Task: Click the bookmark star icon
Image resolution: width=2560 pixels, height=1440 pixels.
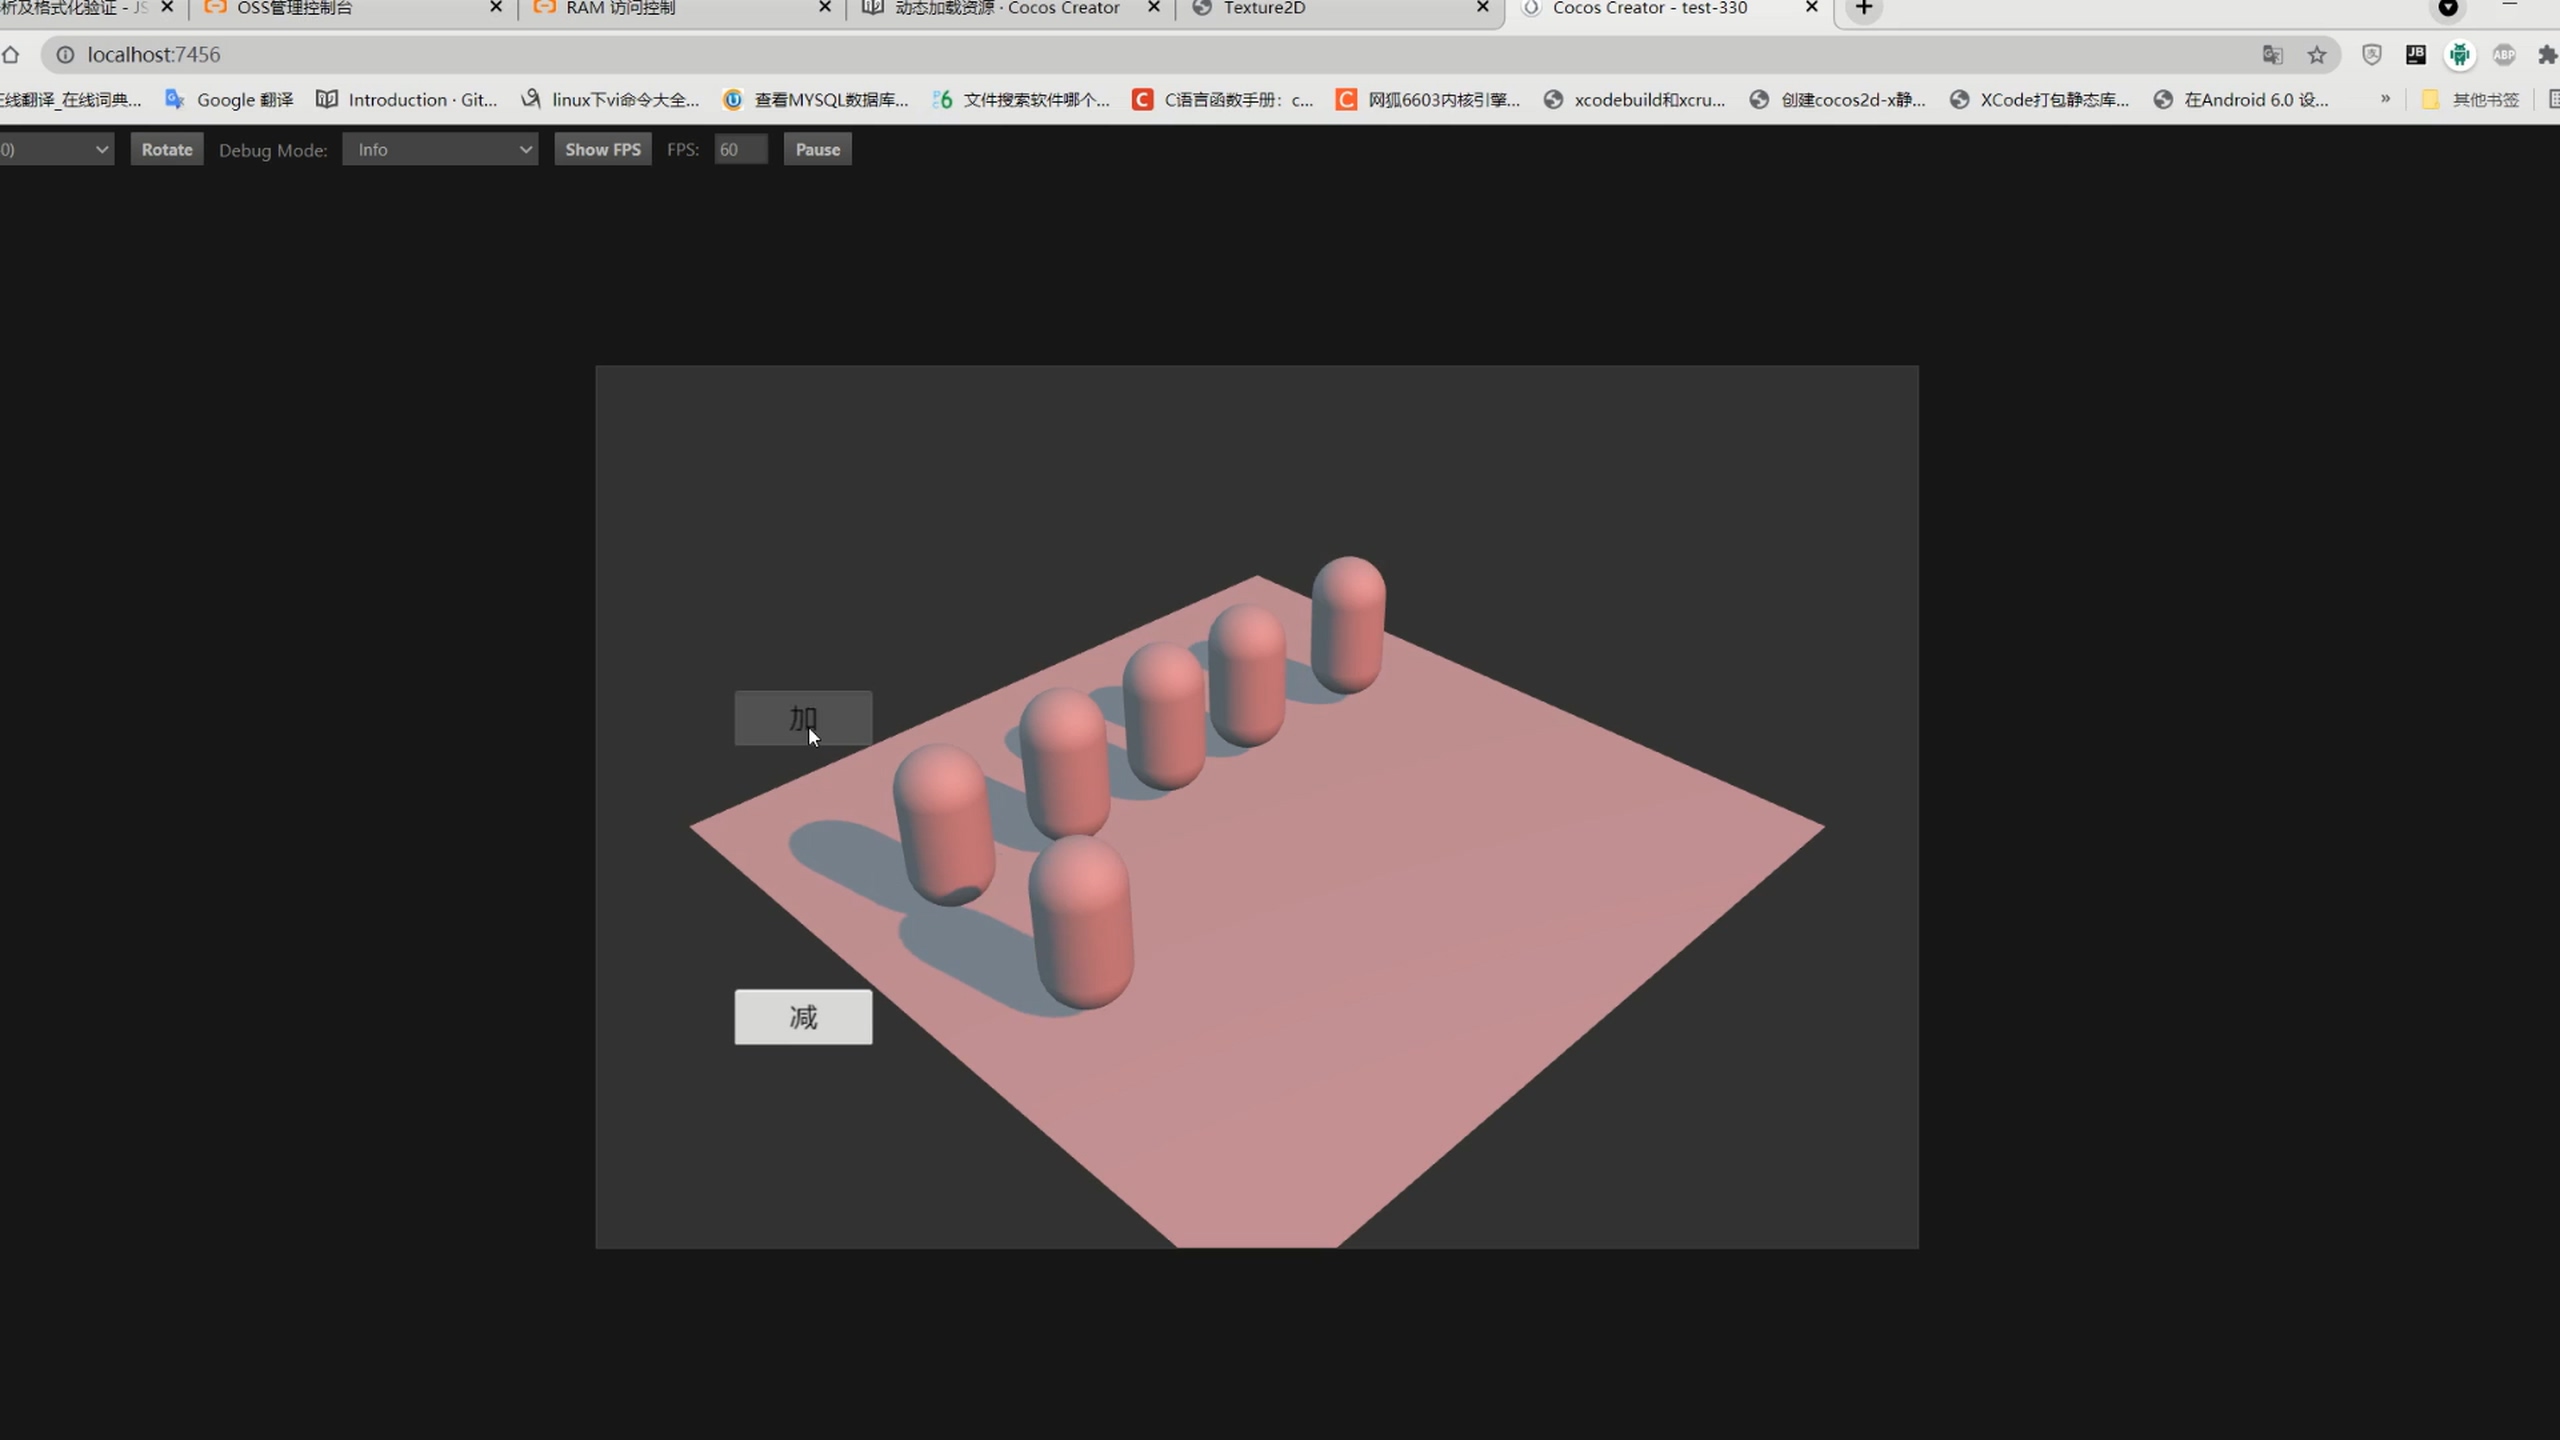Action: (x=2316, y=55)
